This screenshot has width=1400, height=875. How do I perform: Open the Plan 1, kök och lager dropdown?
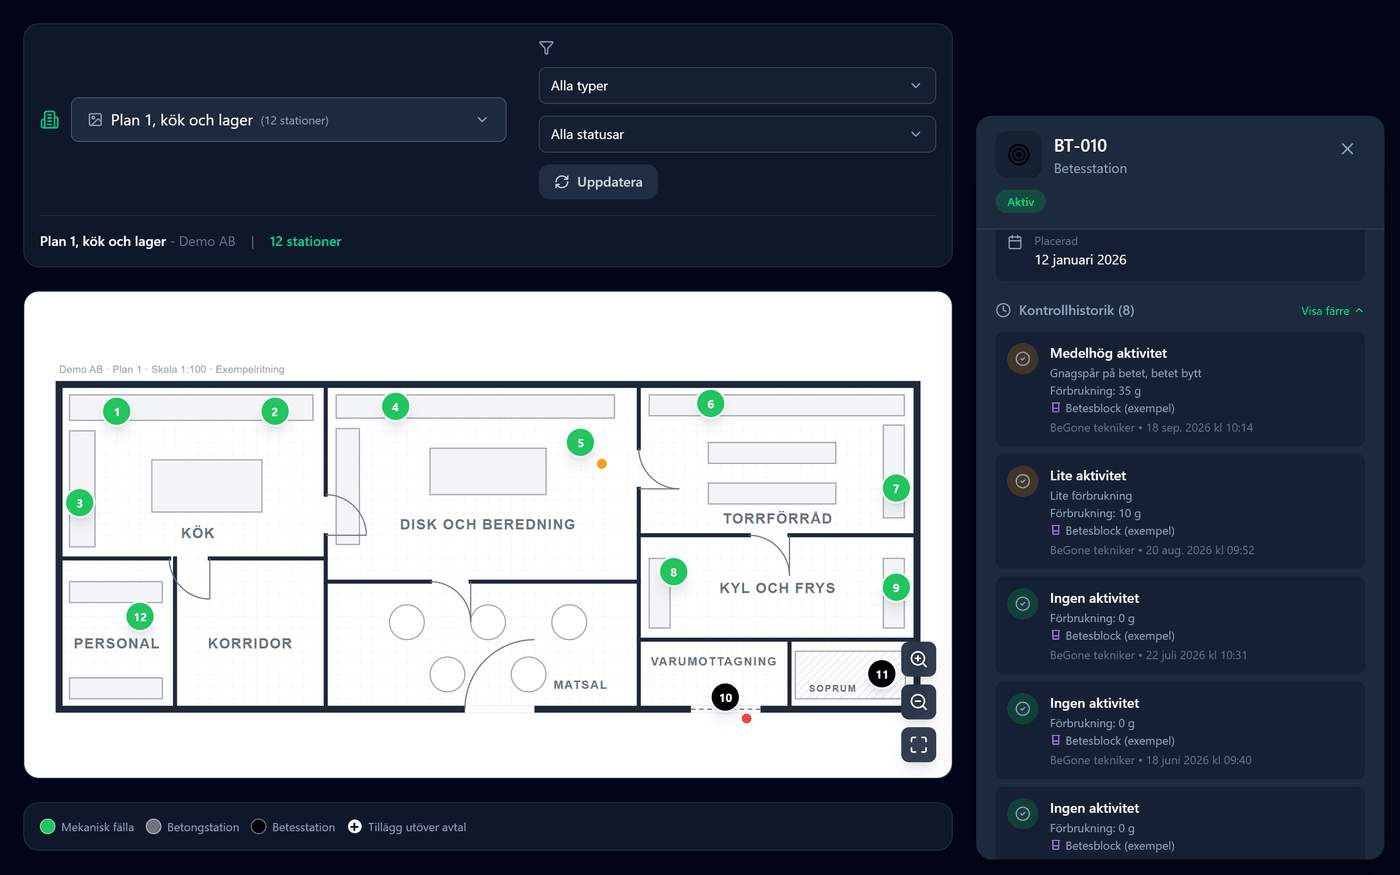[x=288, y=120]
